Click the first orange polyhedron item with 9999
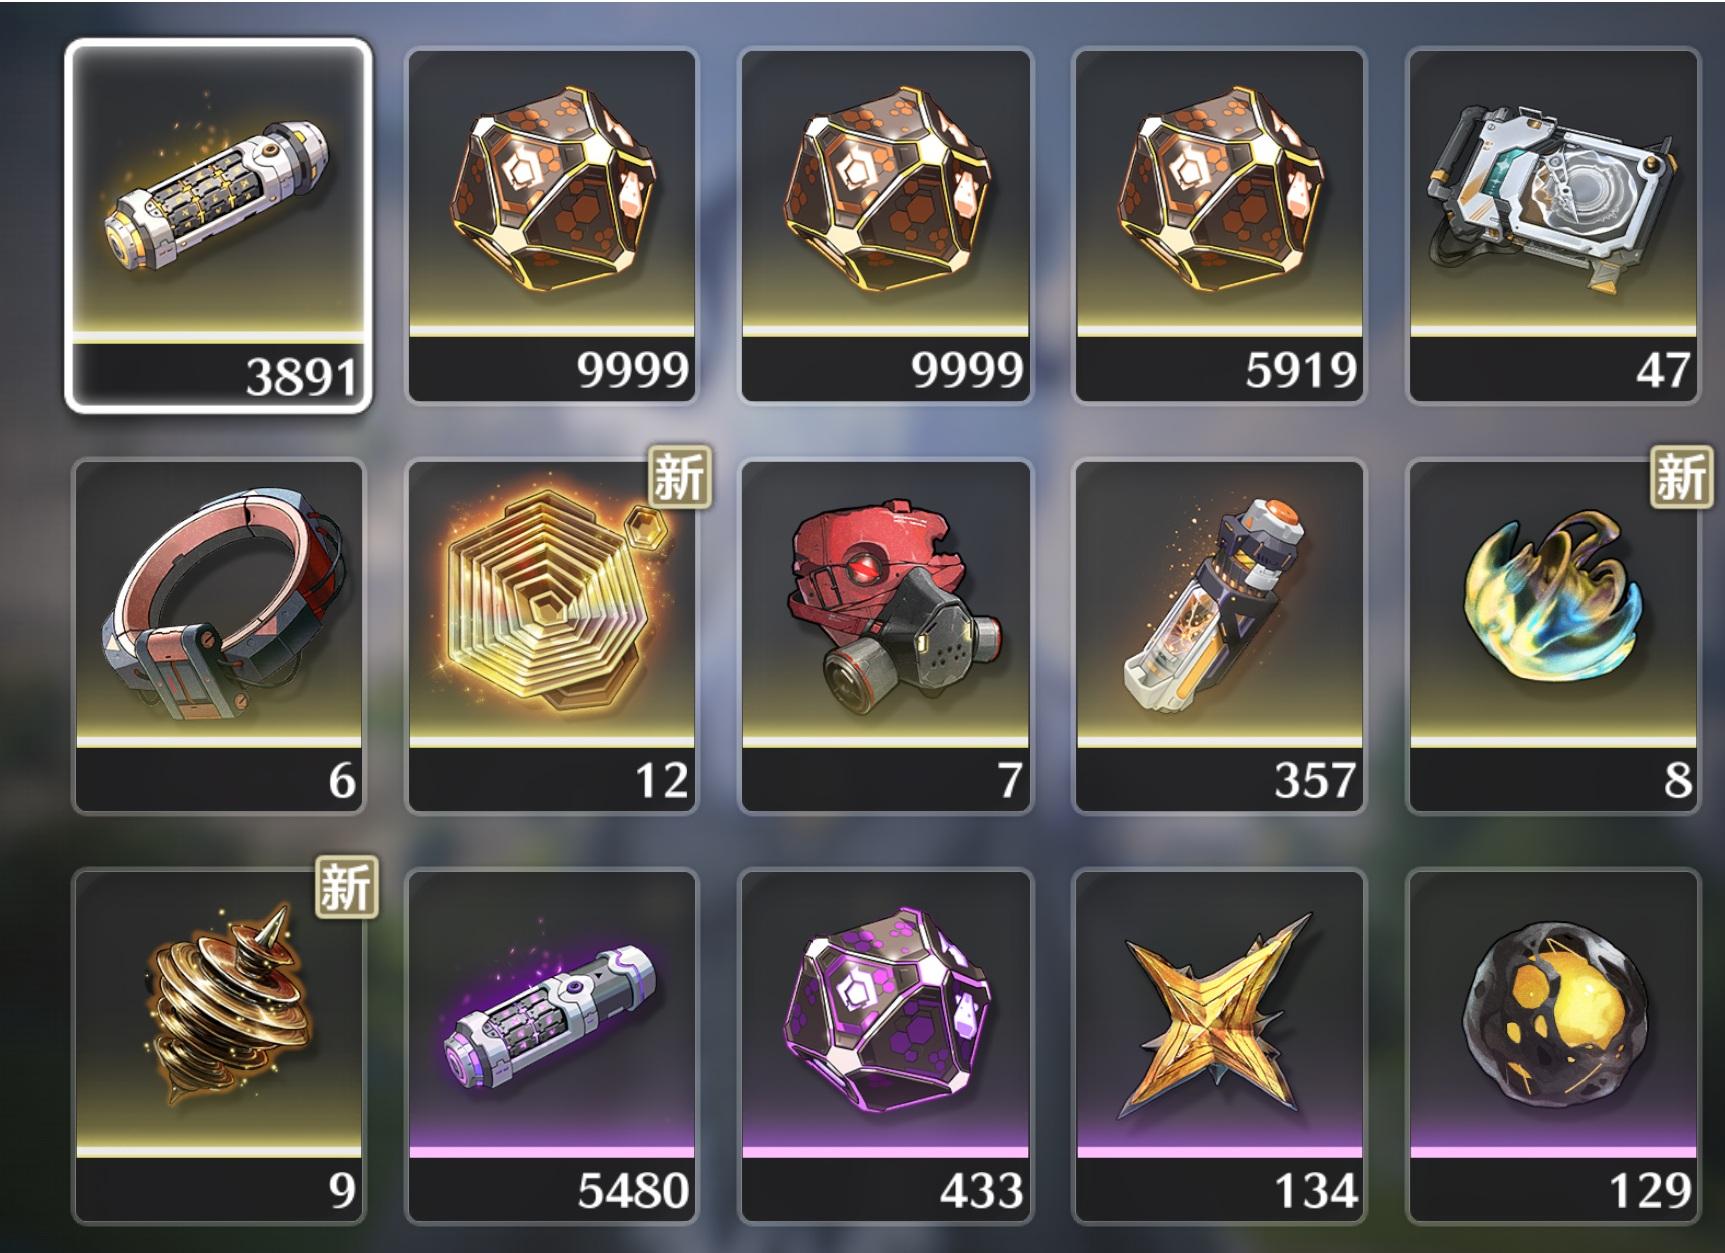This screenshot has height=1253, width=1725. (552, 225)
